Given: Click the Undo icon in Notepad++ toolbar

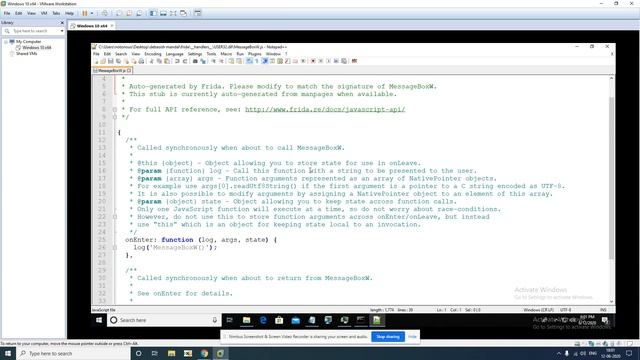Looking at the screenshot, I should click(x=176, y=61).
